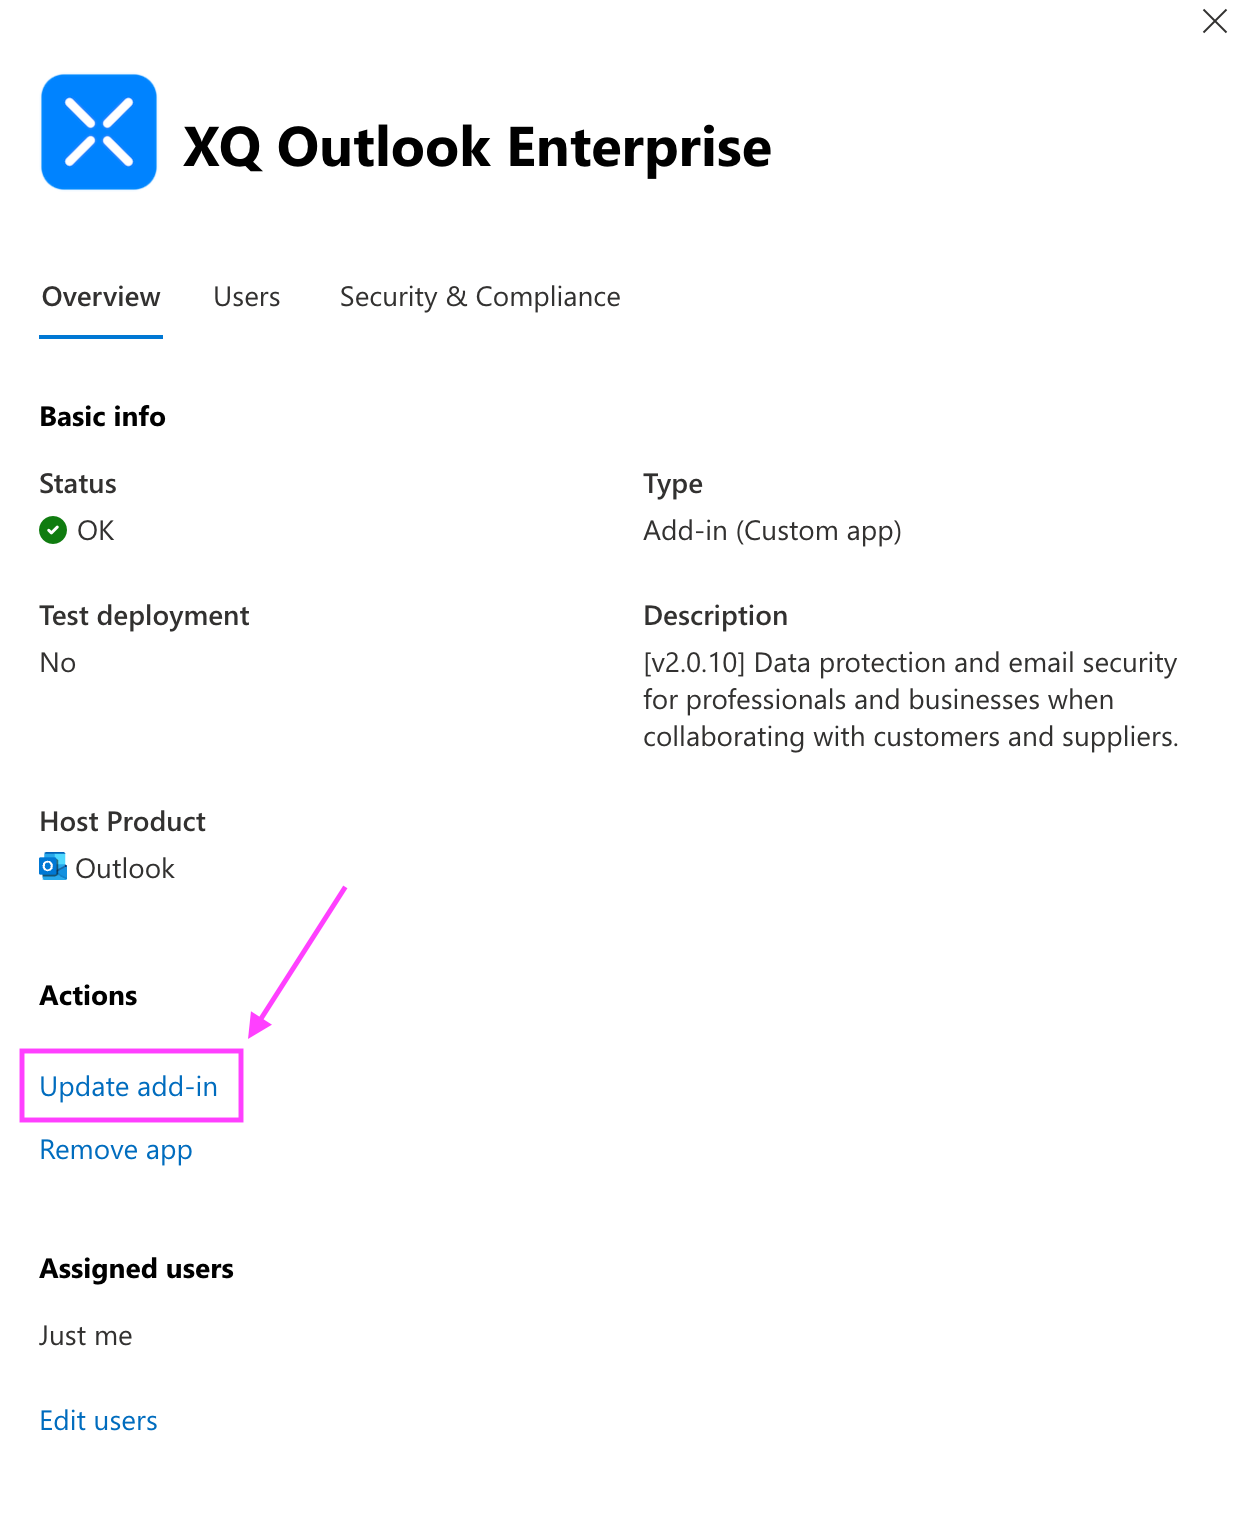Click the XQ Outlook Enterprise app logo

pos(99,132)
